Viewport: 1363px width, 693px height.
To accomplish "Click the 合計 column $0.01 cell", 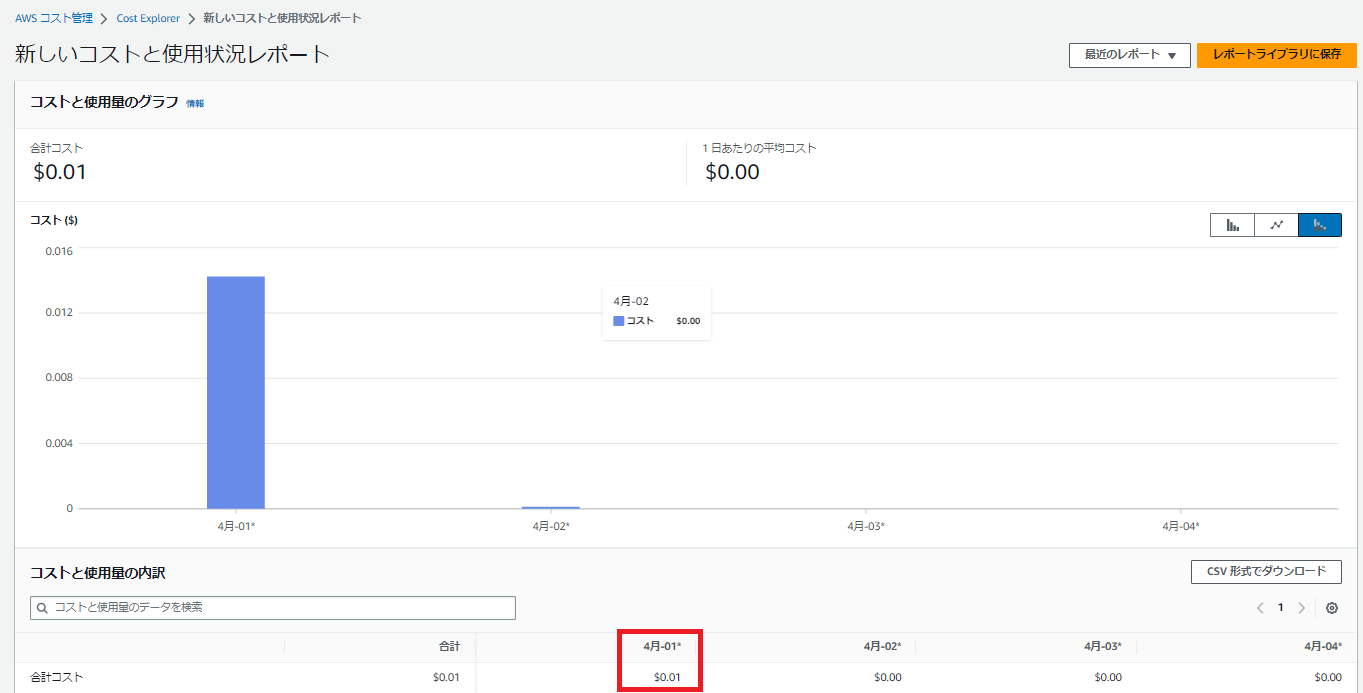I will point(446,677).
